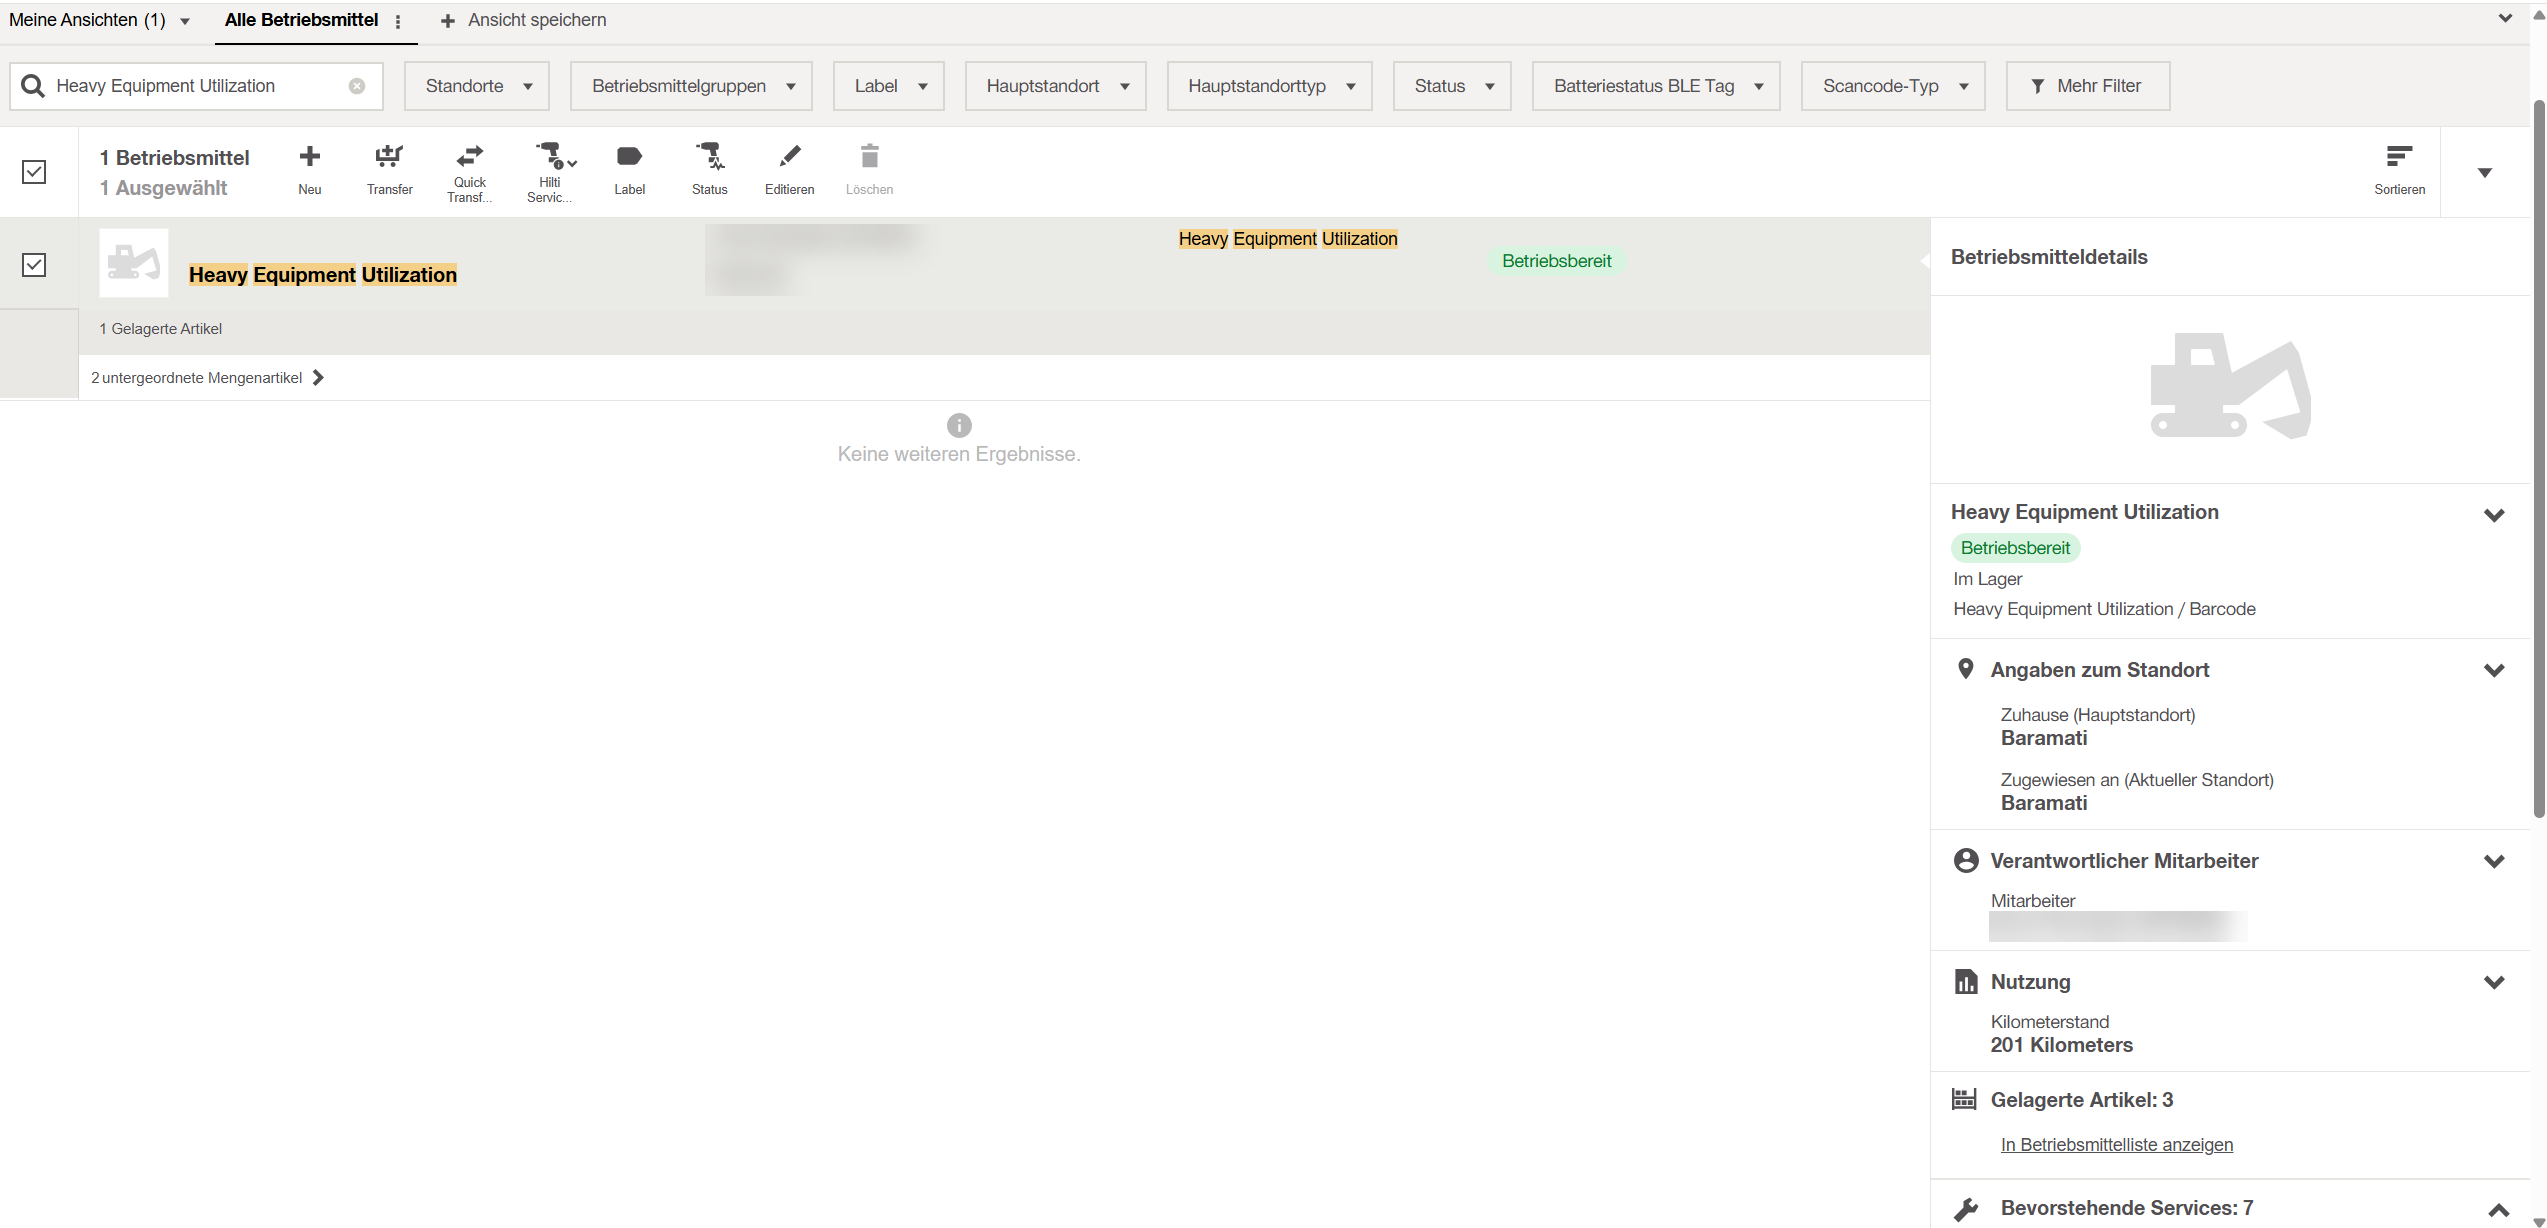The image size is (2547, 1228).
Task: Uncheck the Heavy Equipment Utilization row checkbox
Action: coord(34,265)
